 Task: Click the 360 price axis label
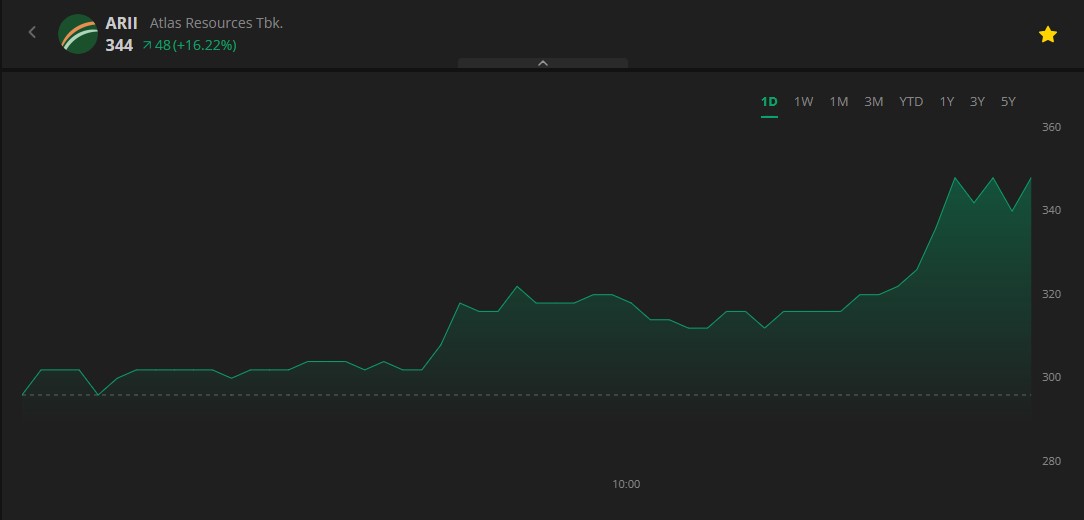[1051, 127]
